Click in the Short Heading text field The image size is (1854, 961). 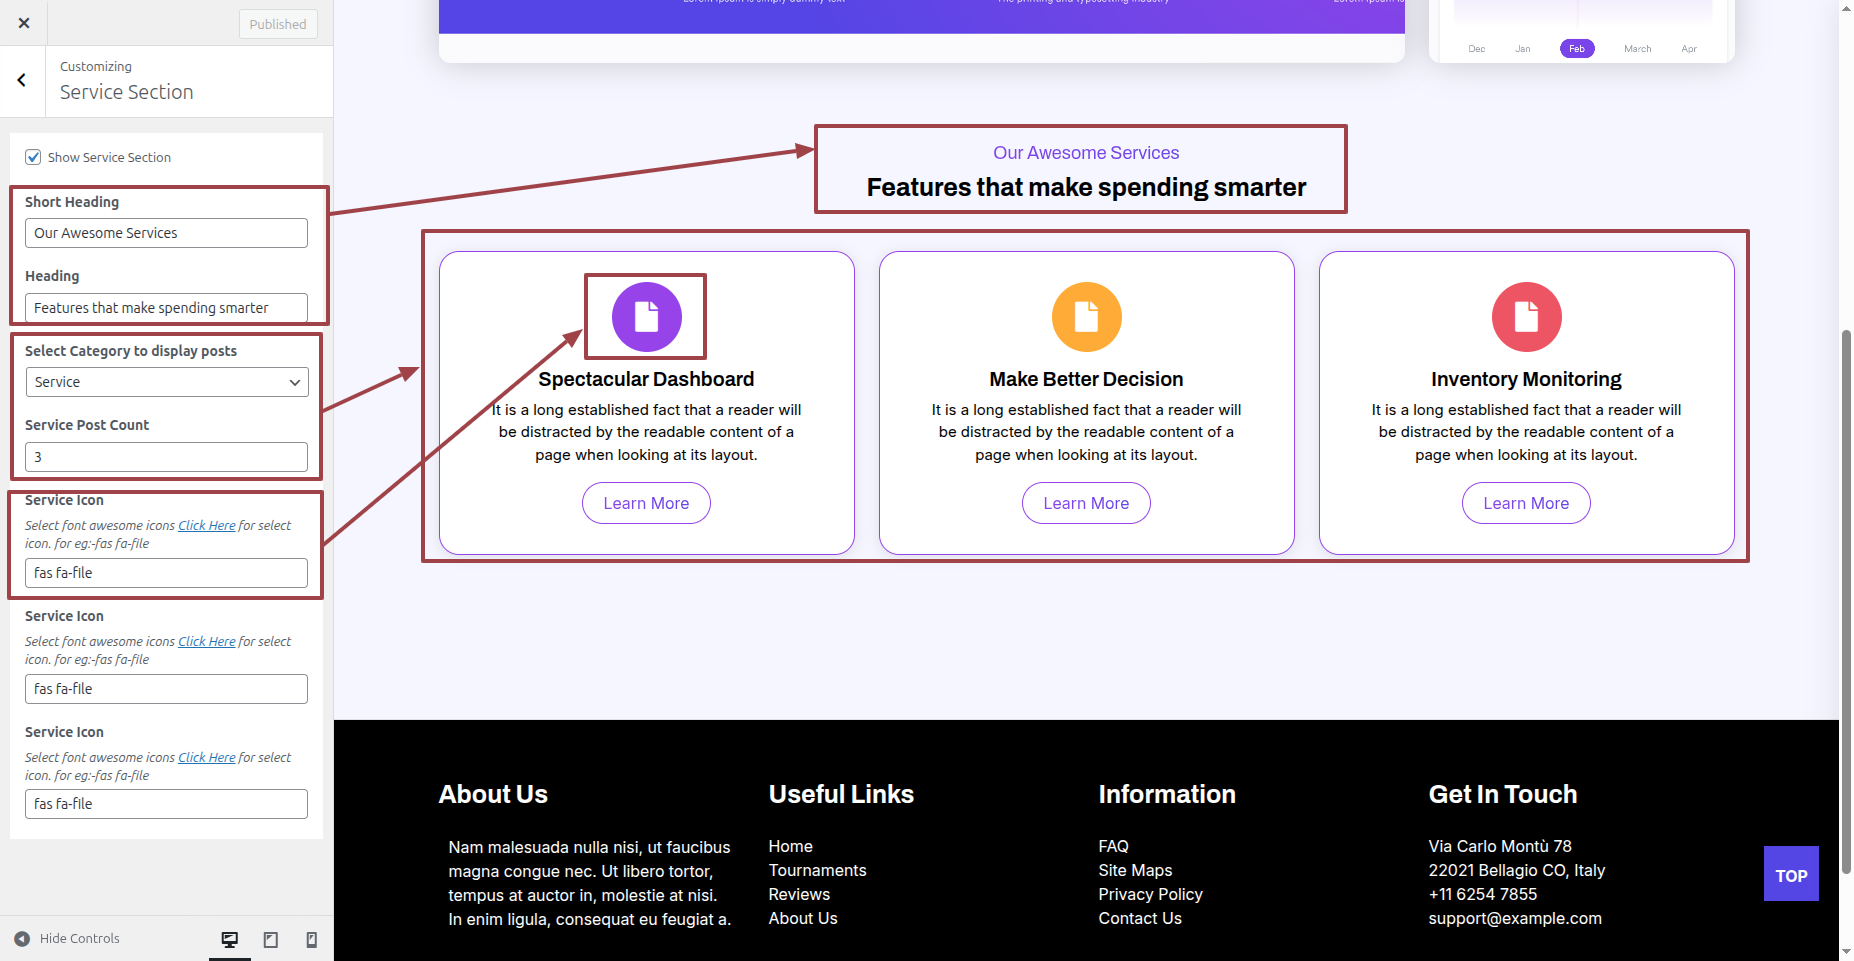tap(166, 233)
